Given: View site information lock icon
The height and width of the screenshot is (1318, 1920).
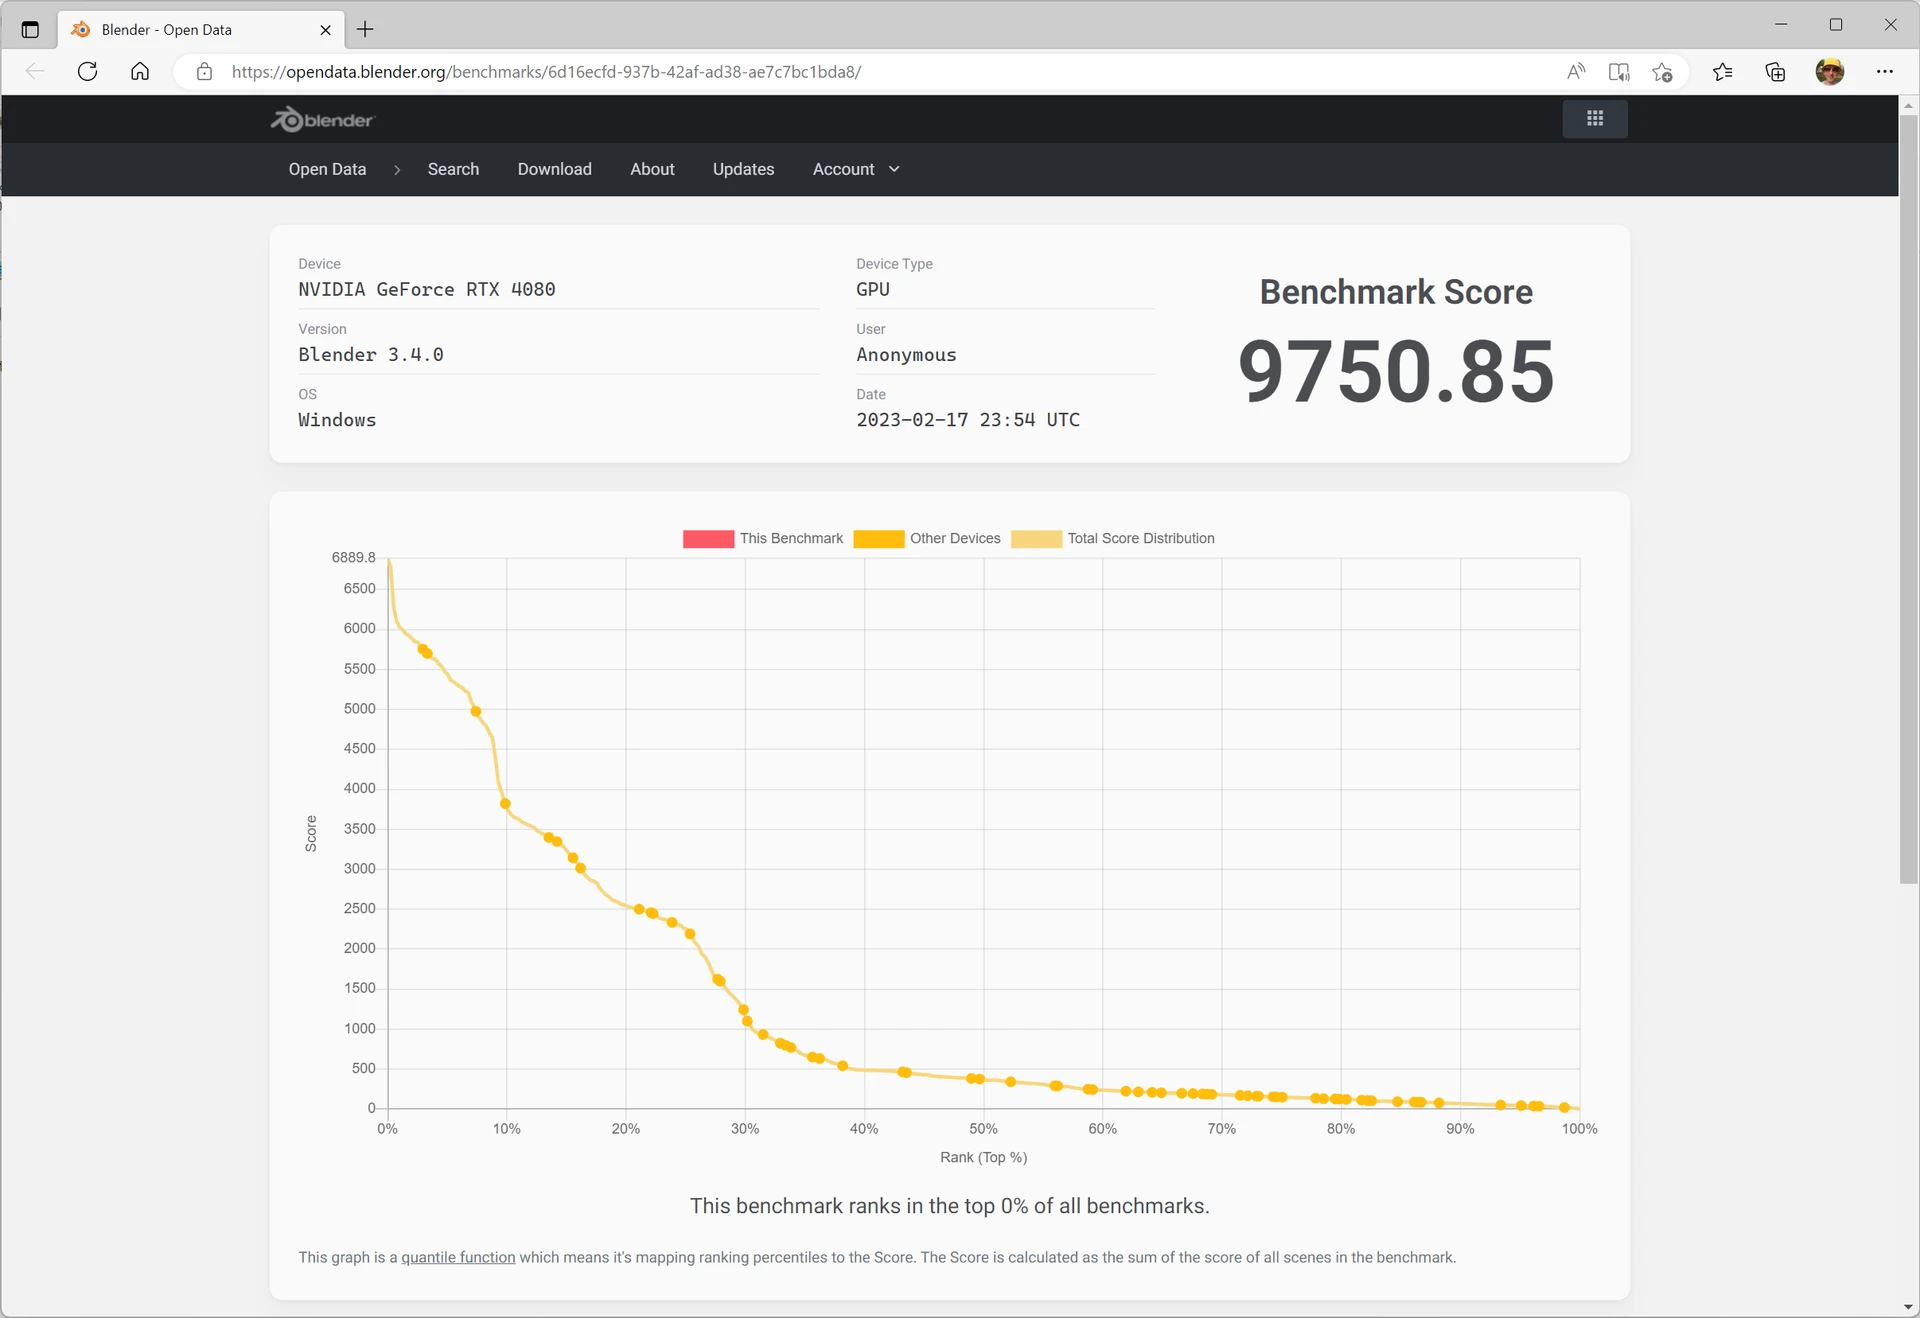Looking at the screenshot, I should click(204, 71).
